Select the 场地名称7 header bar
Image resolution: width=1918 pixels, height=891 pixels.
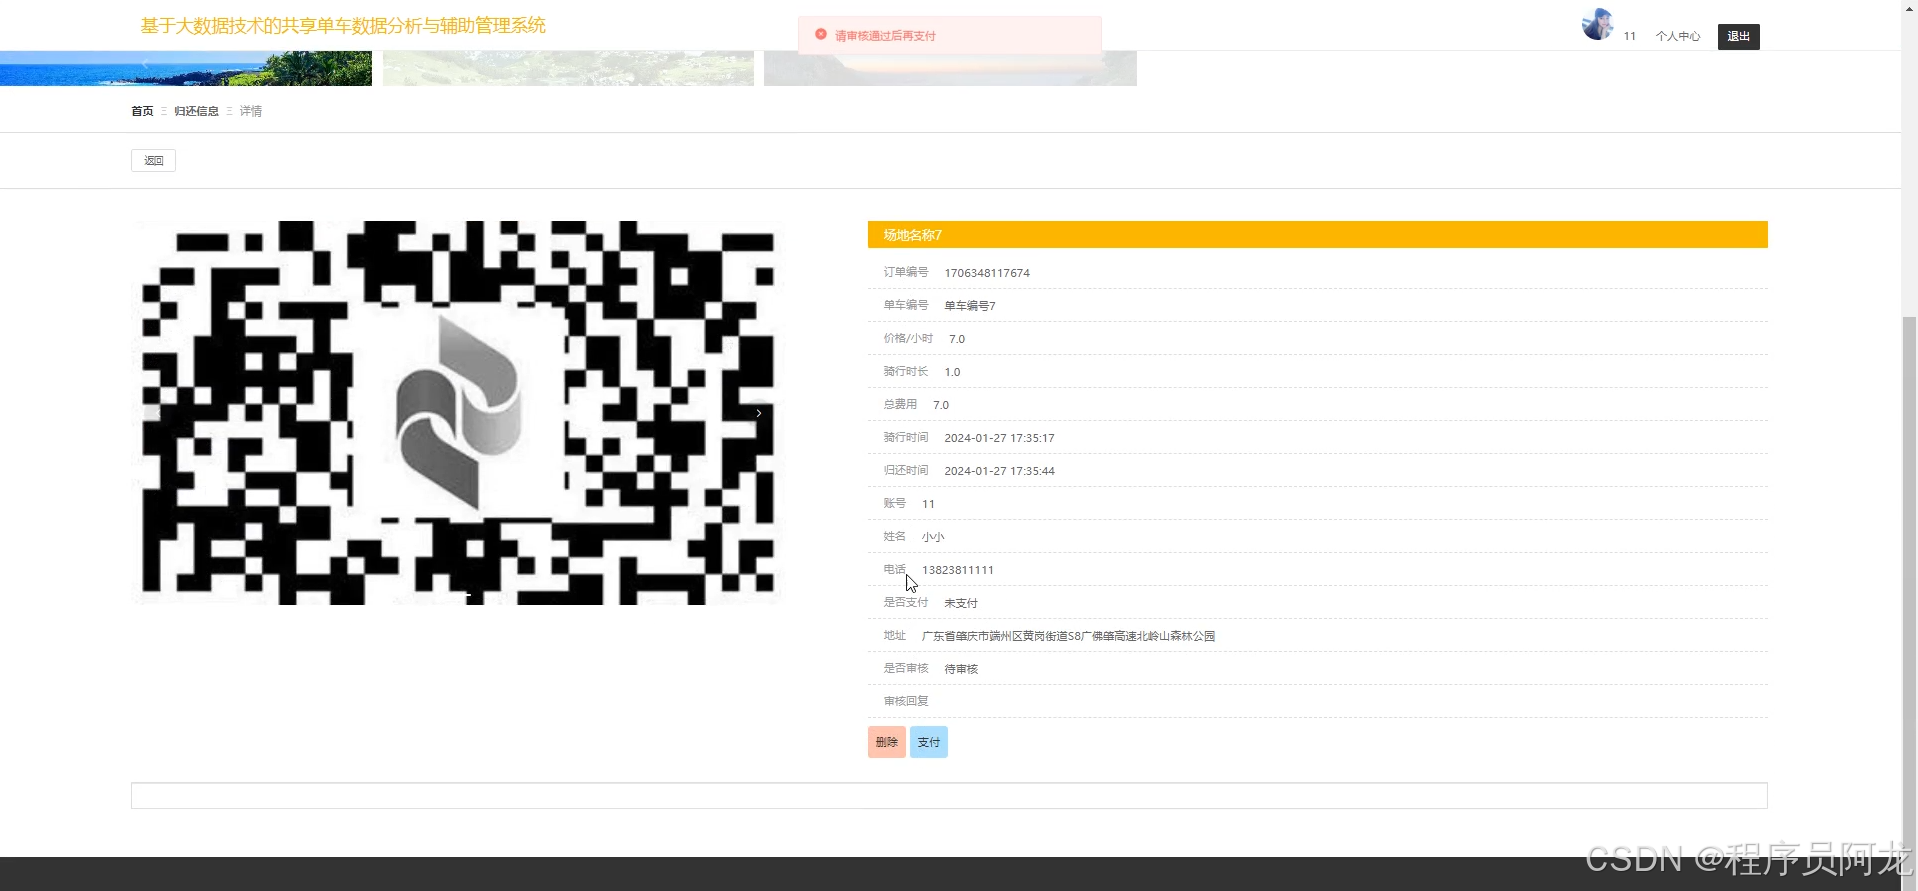1317,234
